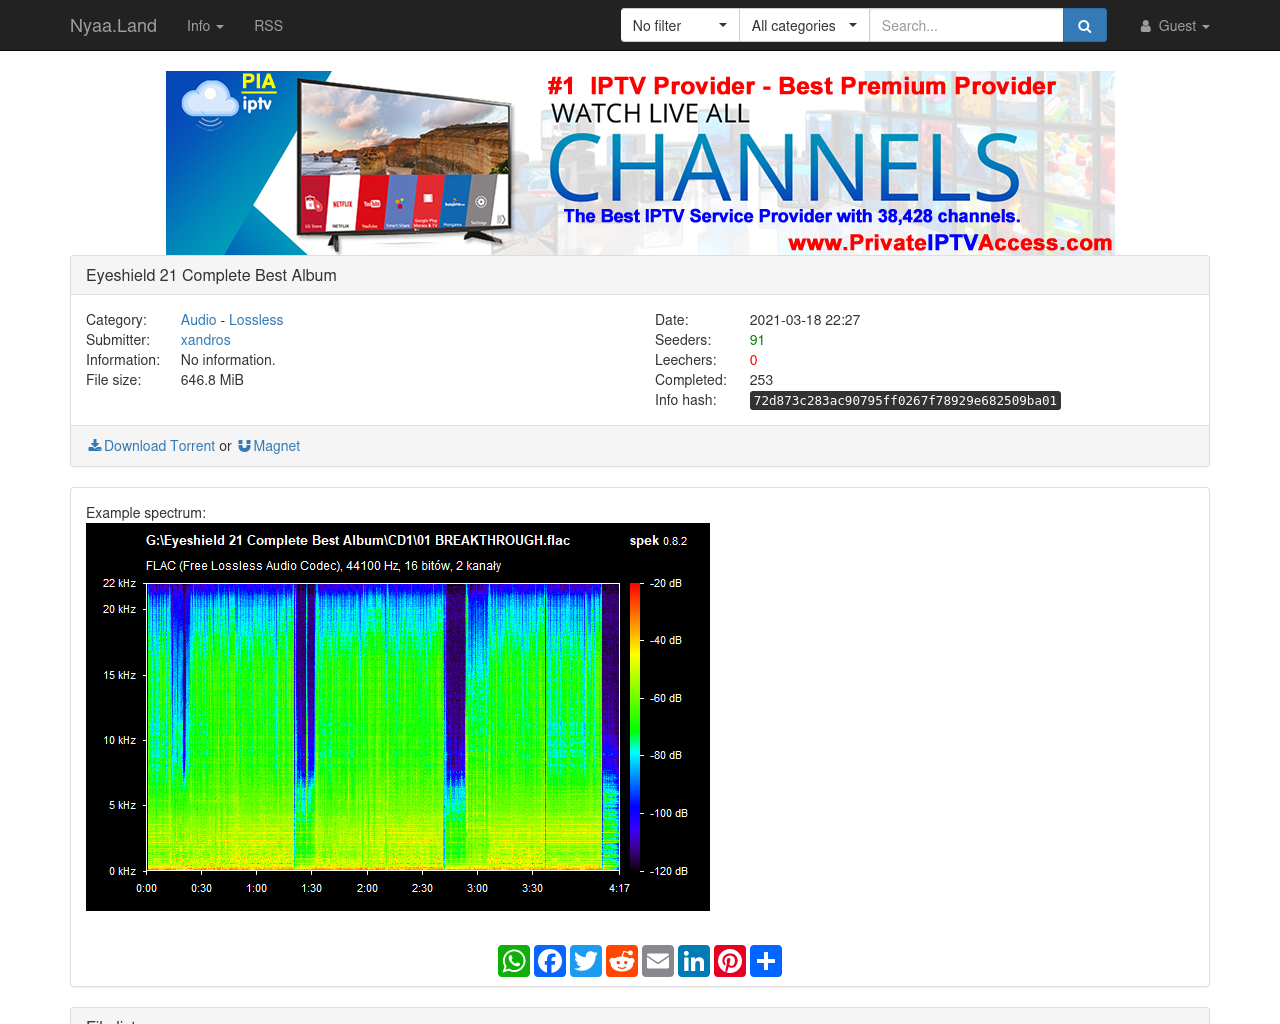
Task: Share on Pinterest icon
Action: [x=730, y=961]
